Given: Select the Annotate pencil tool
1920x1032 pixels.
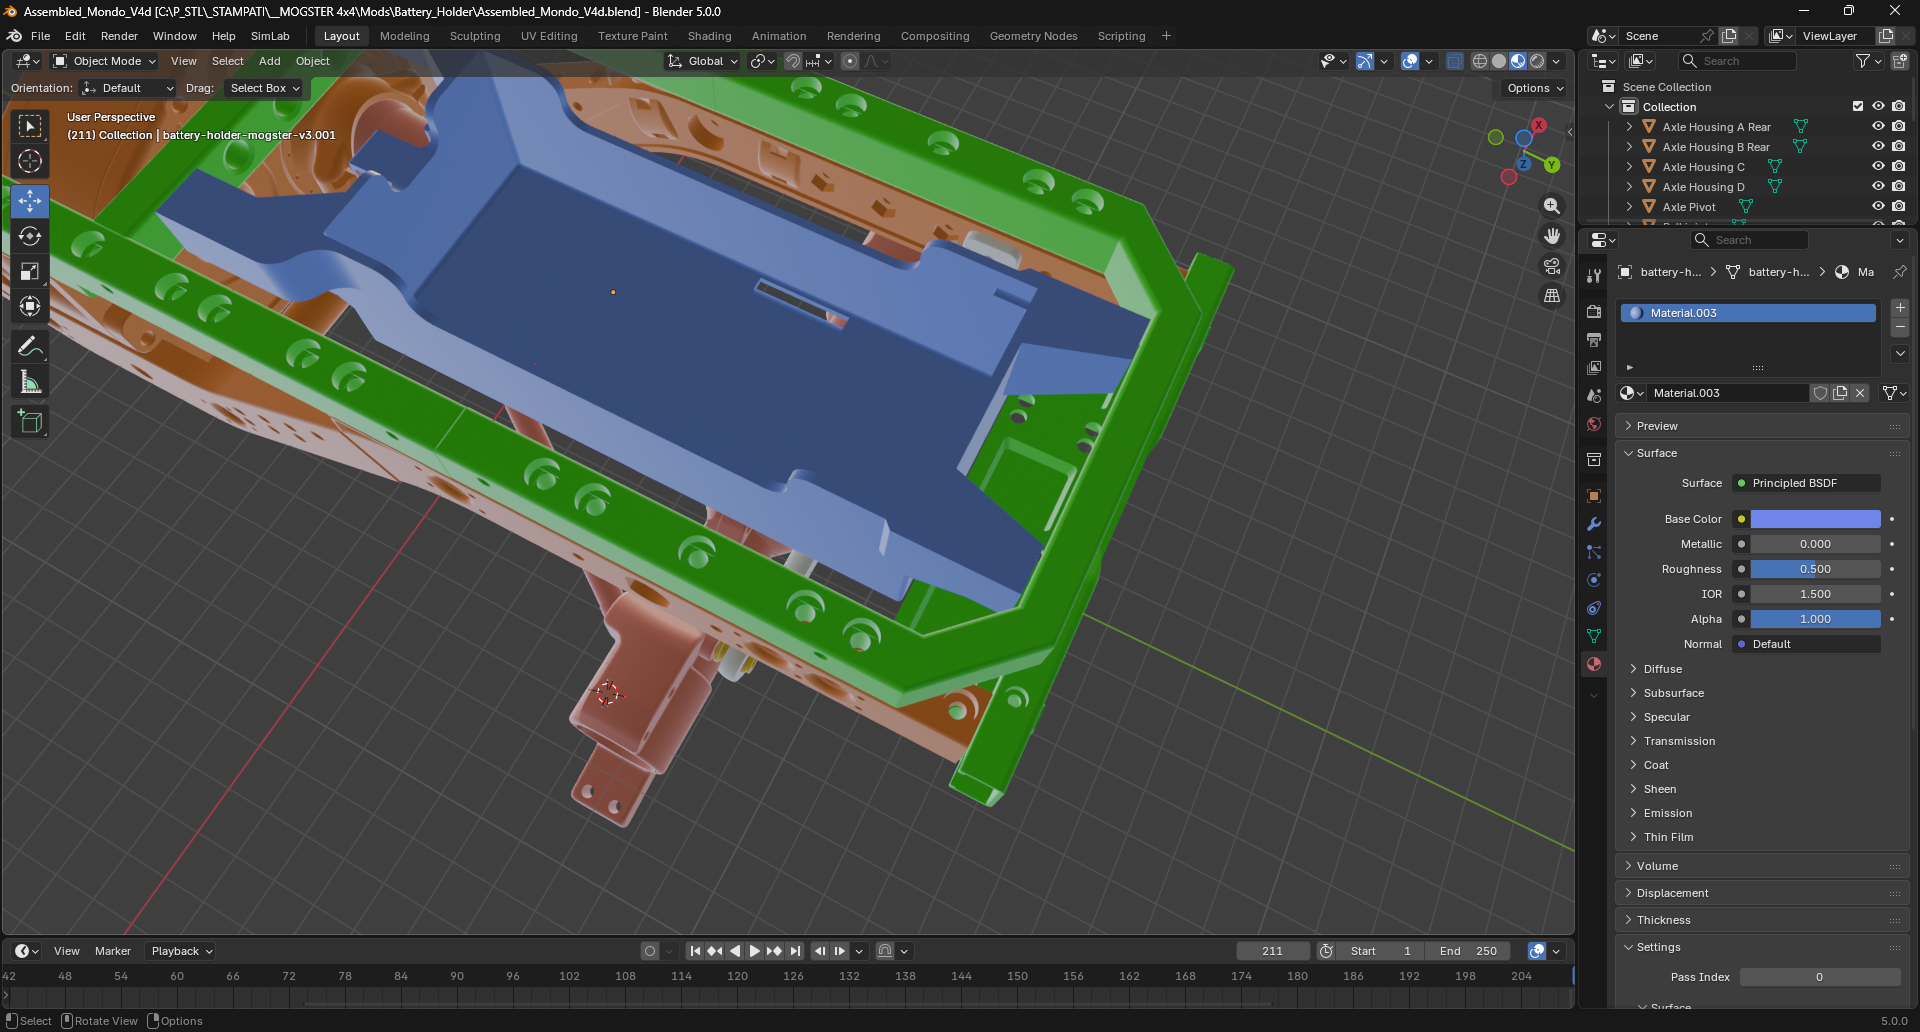Looking at the screenshot, I should [30, 347].
